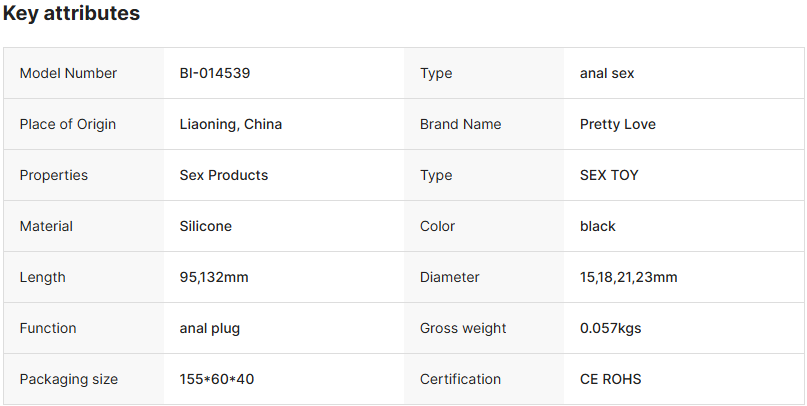Click the Color label cell

pos(438,226)
